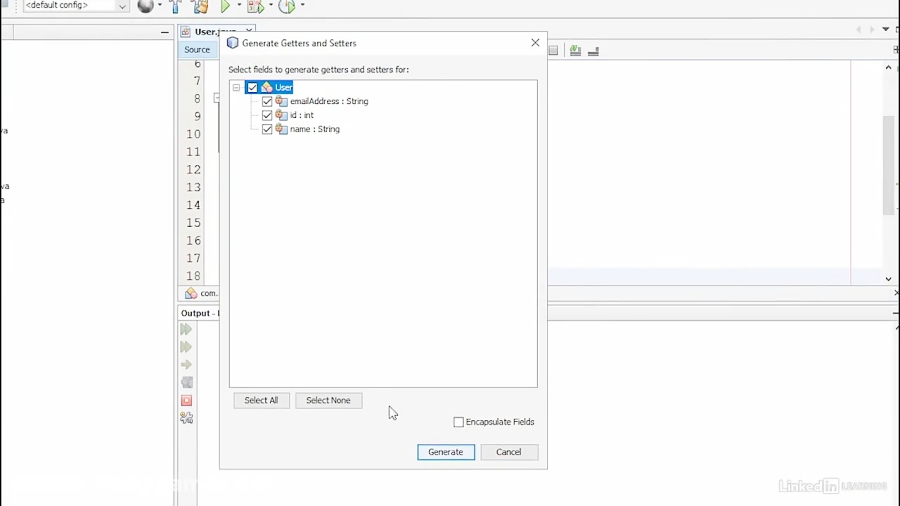The image size is (900, 506).
Task: Uncheck the name : String checkbox
Action: (x=267, y=129)
